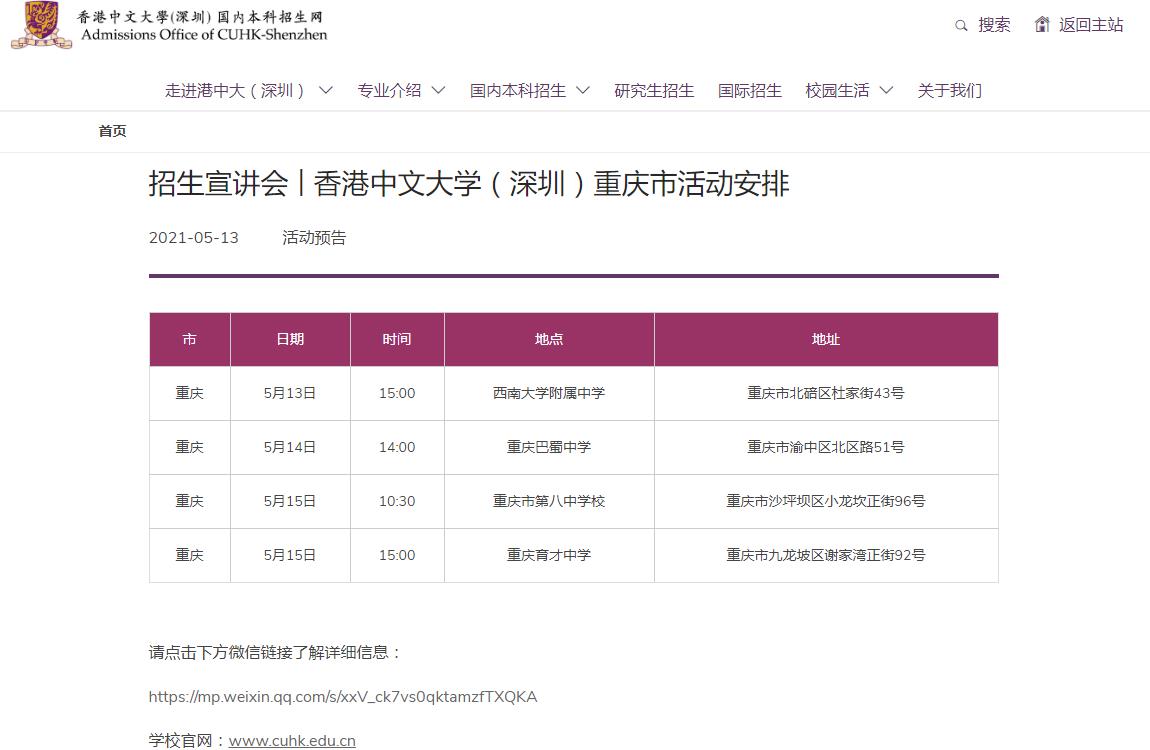Click the 时间 column header

[397, 339]
